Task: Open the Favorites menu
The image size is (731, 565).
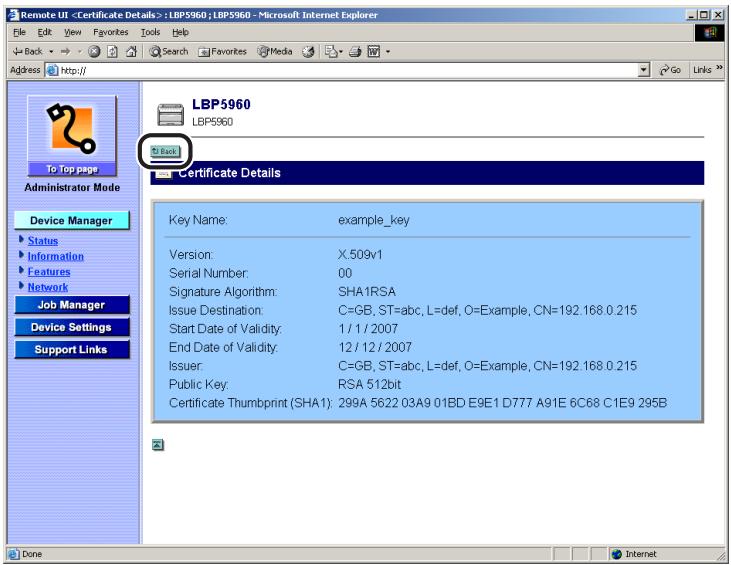Action: tap(110, 32)
